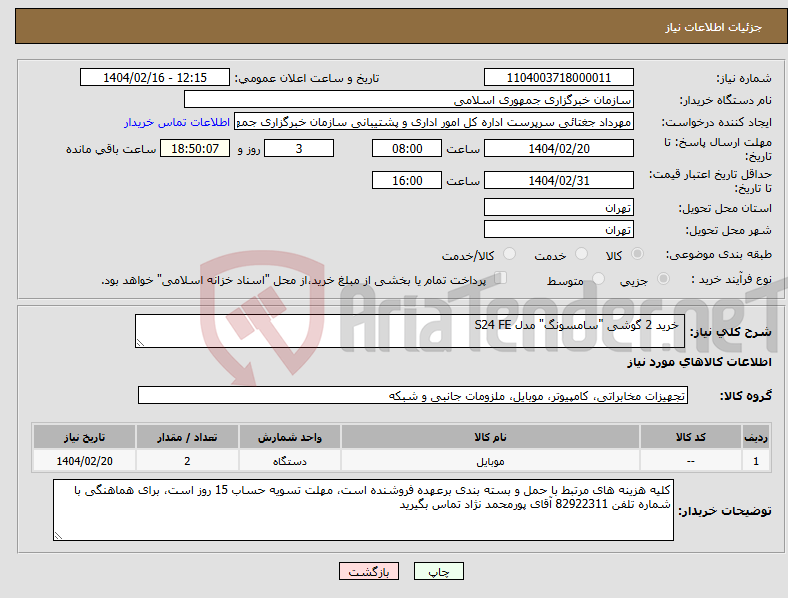Click the row number cell 1
This screenshot has width=788, height=598.
coord(756,460)
